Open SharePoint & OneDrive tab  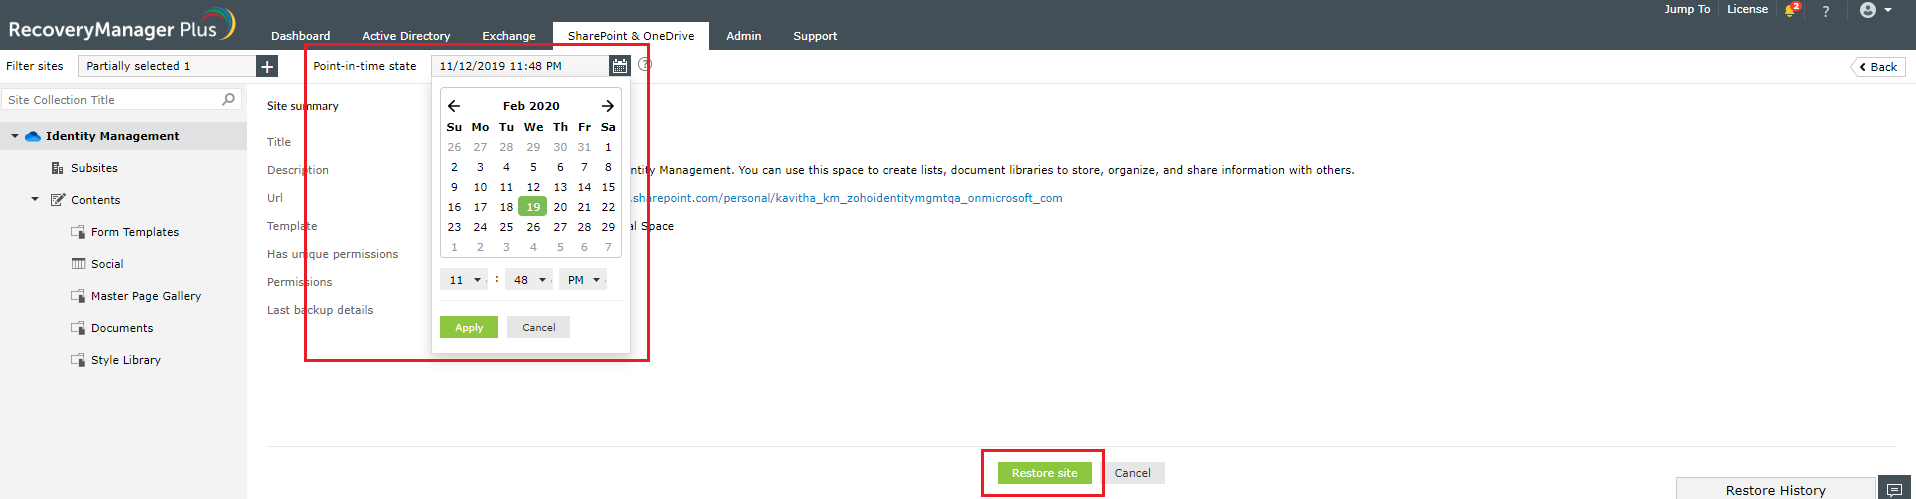point(631,36)
